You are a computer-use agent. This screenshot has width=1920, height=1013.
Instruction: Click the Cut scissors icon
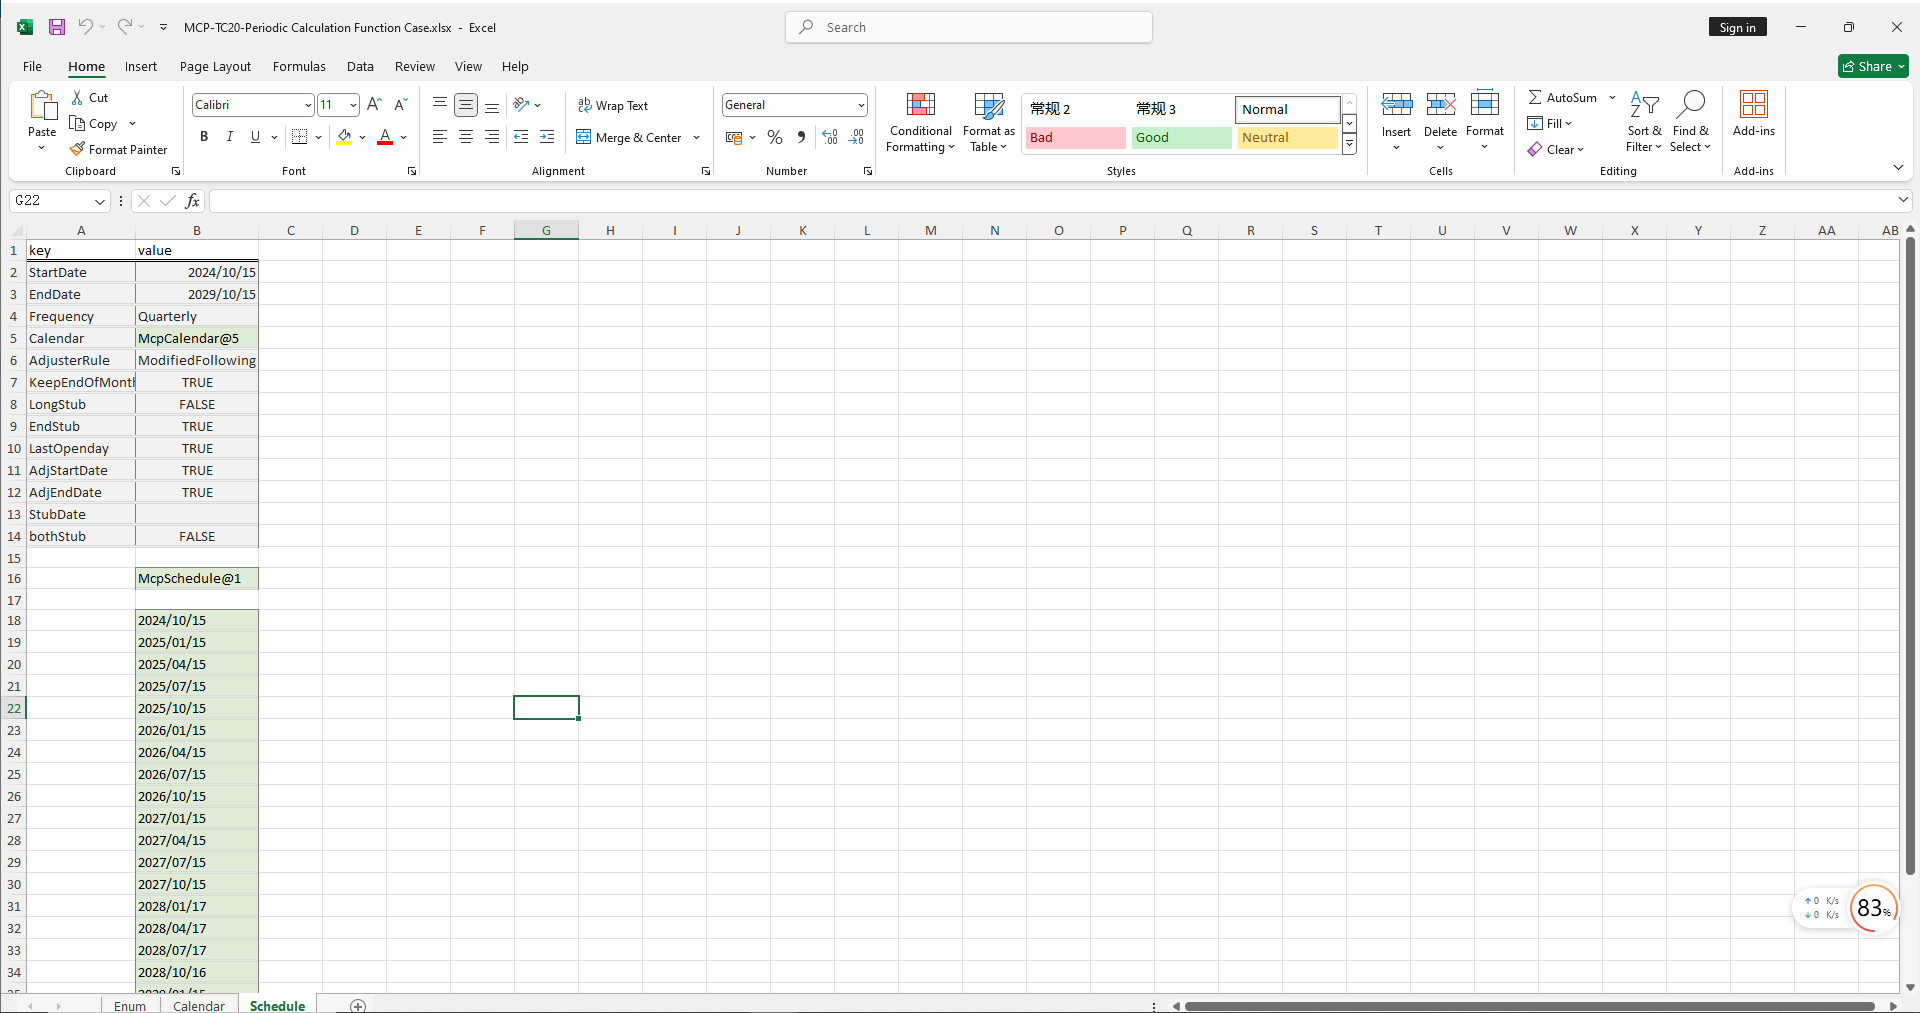(78, 97)
